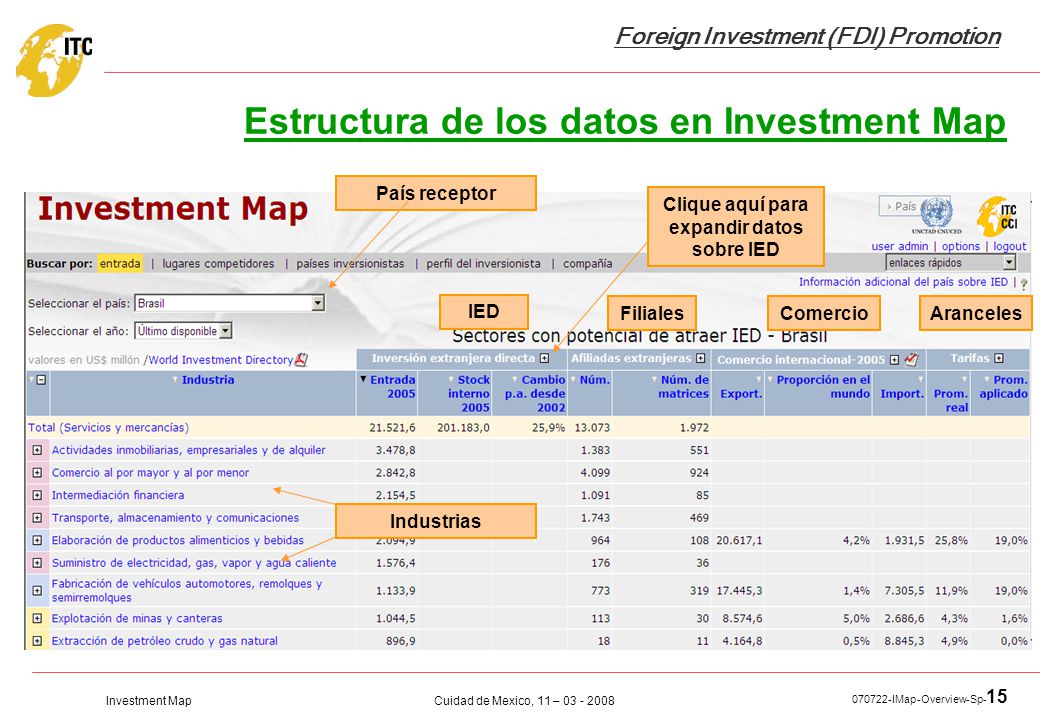Sort by the Industria column header

point(208,380)
